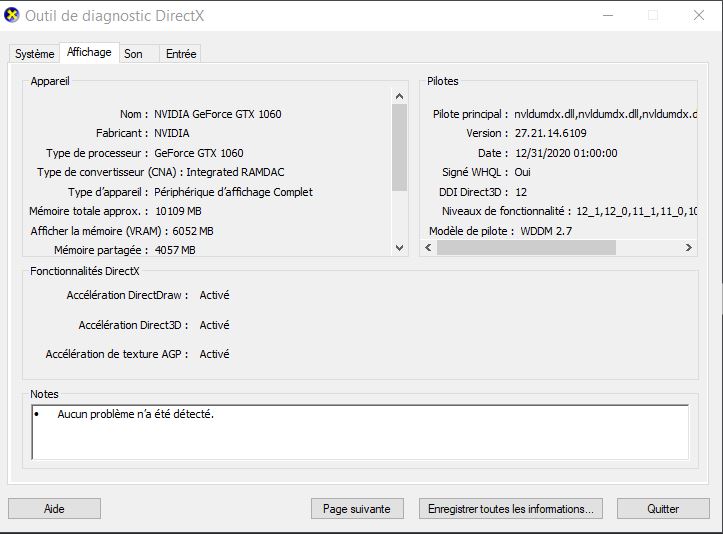Click the left arrow of Pilotes scrollbar
Image resolution: width=723 pixels, height=534 pixels.
428,247
